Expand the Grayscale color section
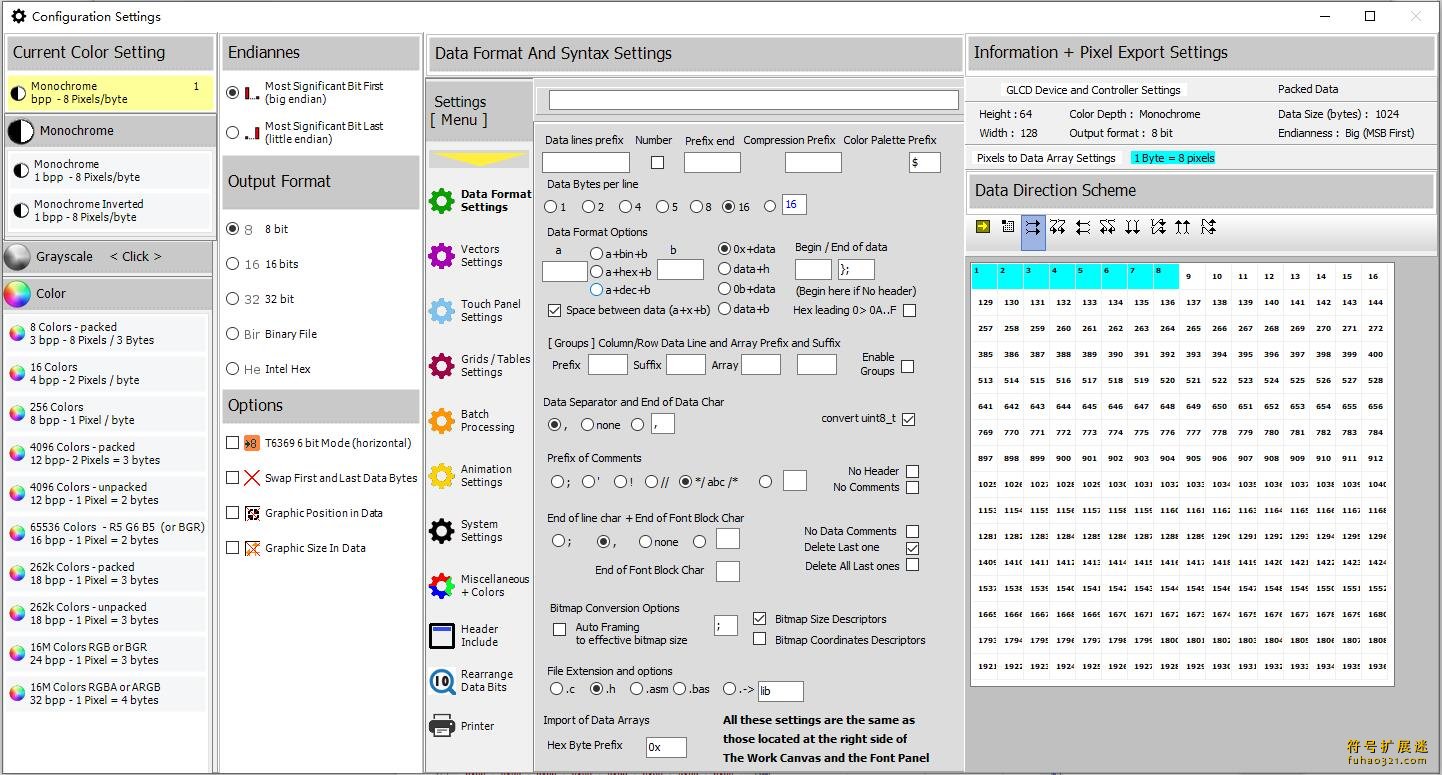The height and width of the screenshot is (775, 1442). (108, 257)
